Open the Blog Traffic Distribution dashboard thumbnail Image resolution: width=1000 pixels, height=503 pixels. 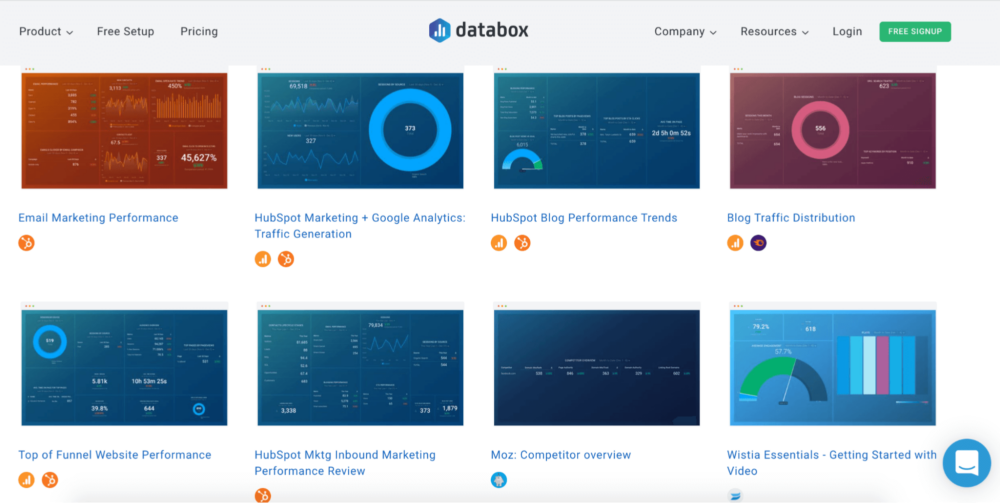833,130
